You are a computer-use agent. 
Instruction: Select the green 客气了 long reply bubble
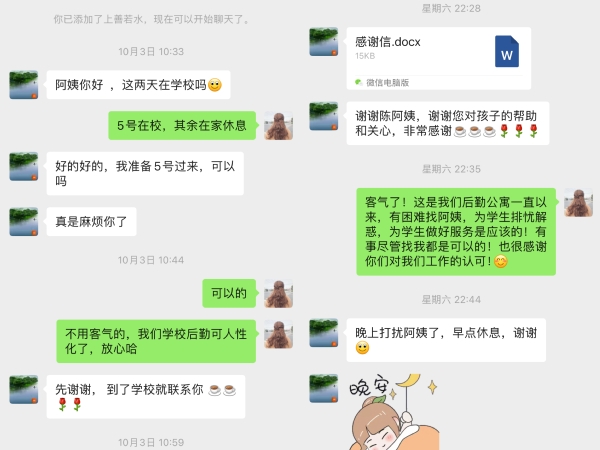coord(456,232)
